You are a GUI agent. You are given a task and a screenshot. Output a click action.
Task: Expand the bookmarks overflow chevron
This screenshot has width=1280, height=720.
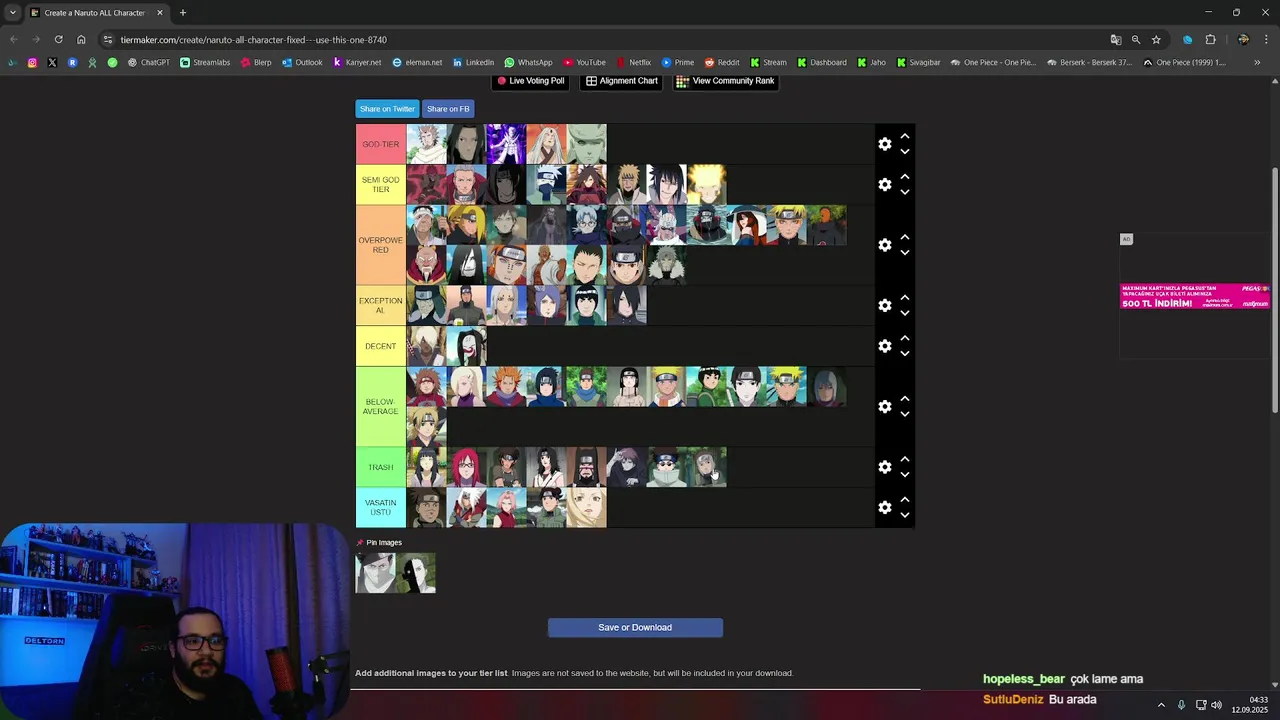pos(1257,62)
